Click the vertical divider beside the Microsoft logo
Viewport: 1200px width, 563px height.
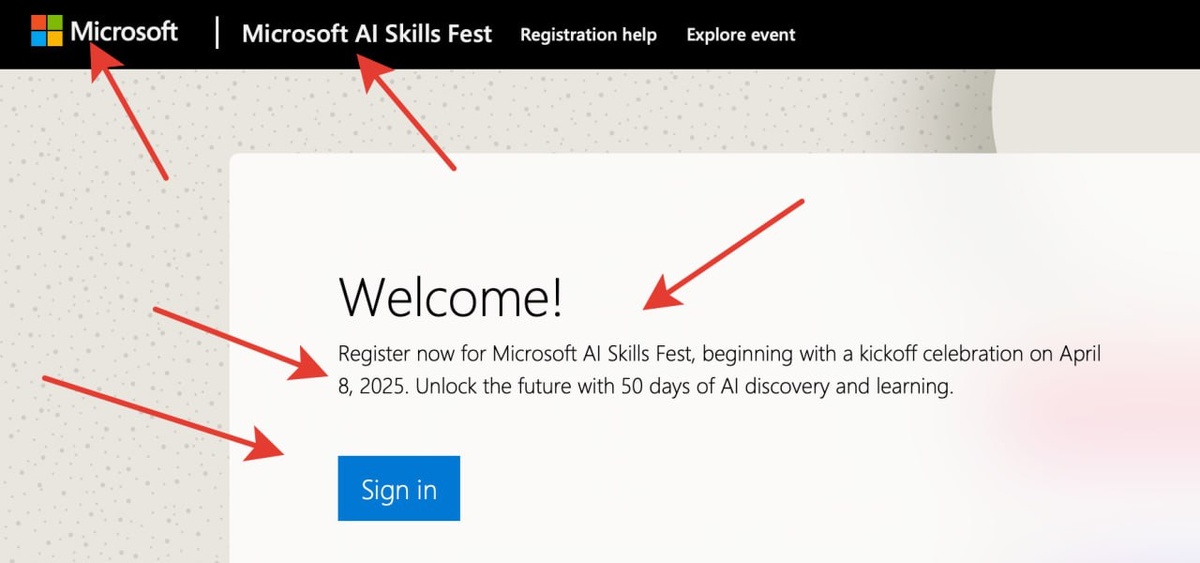point(217,34)
